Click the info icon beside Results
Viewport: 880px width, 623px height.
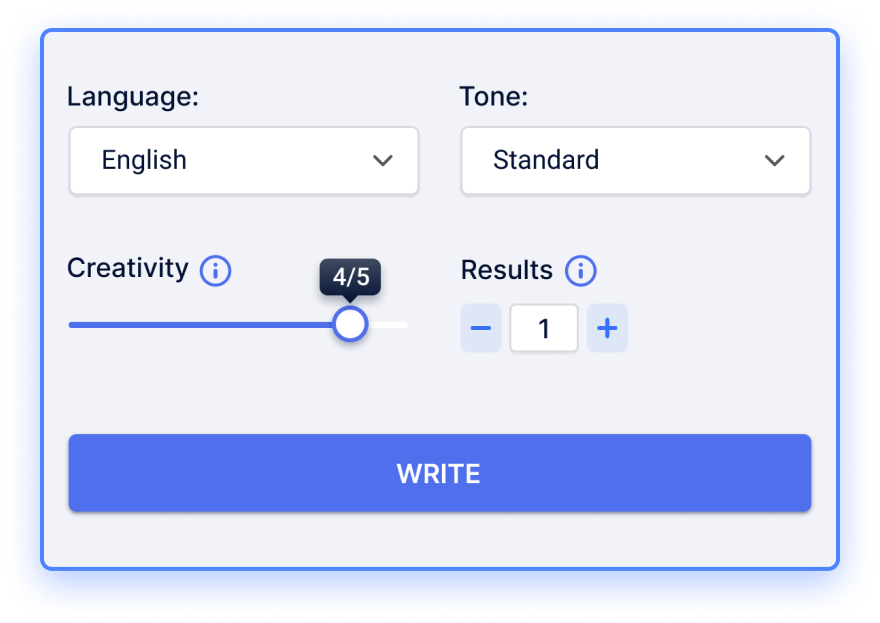click(580, 271)
